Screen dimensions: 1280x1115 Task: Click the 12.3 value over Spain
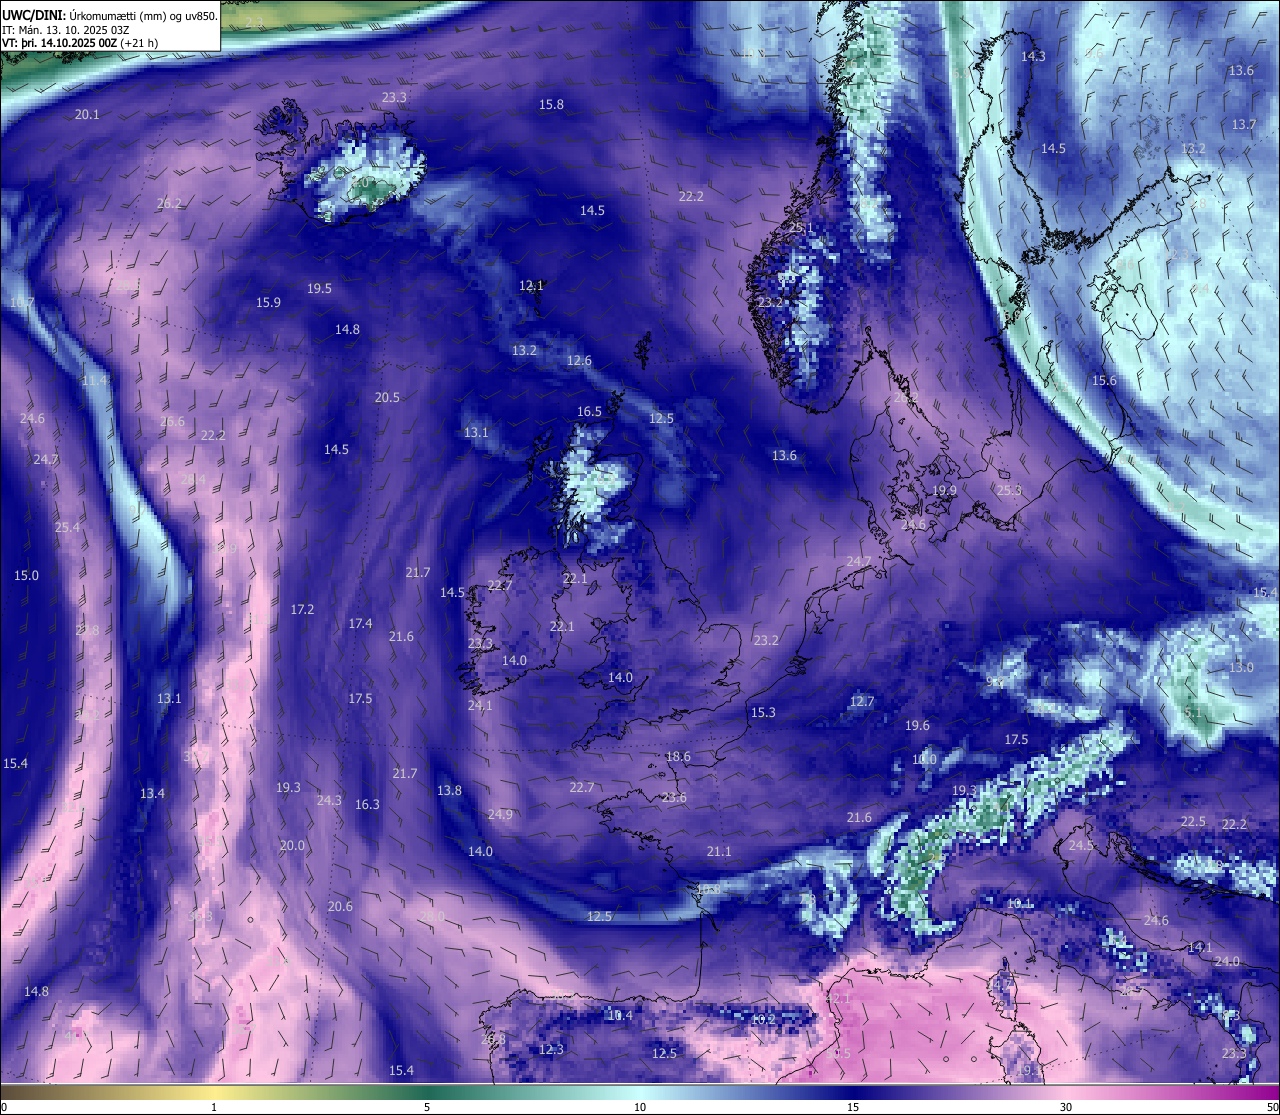pyautogui.click(x=551, y=1050)
